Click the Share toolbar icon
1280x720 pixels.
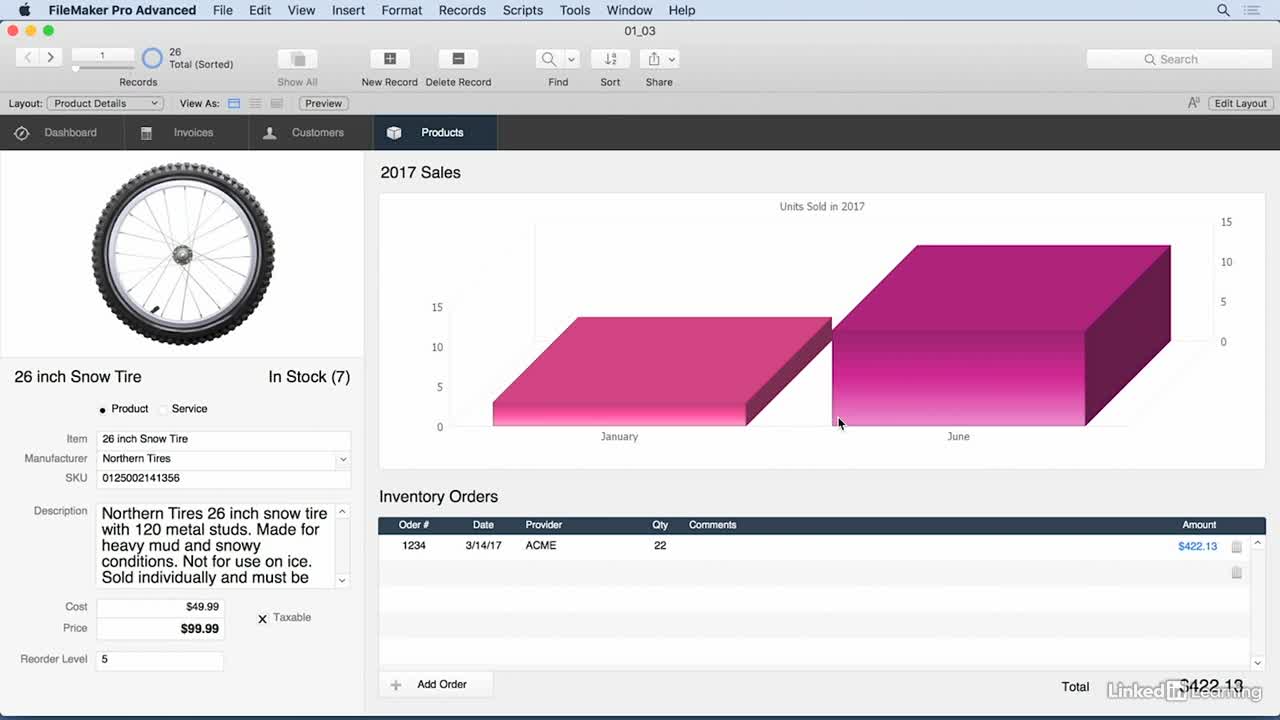653,59
